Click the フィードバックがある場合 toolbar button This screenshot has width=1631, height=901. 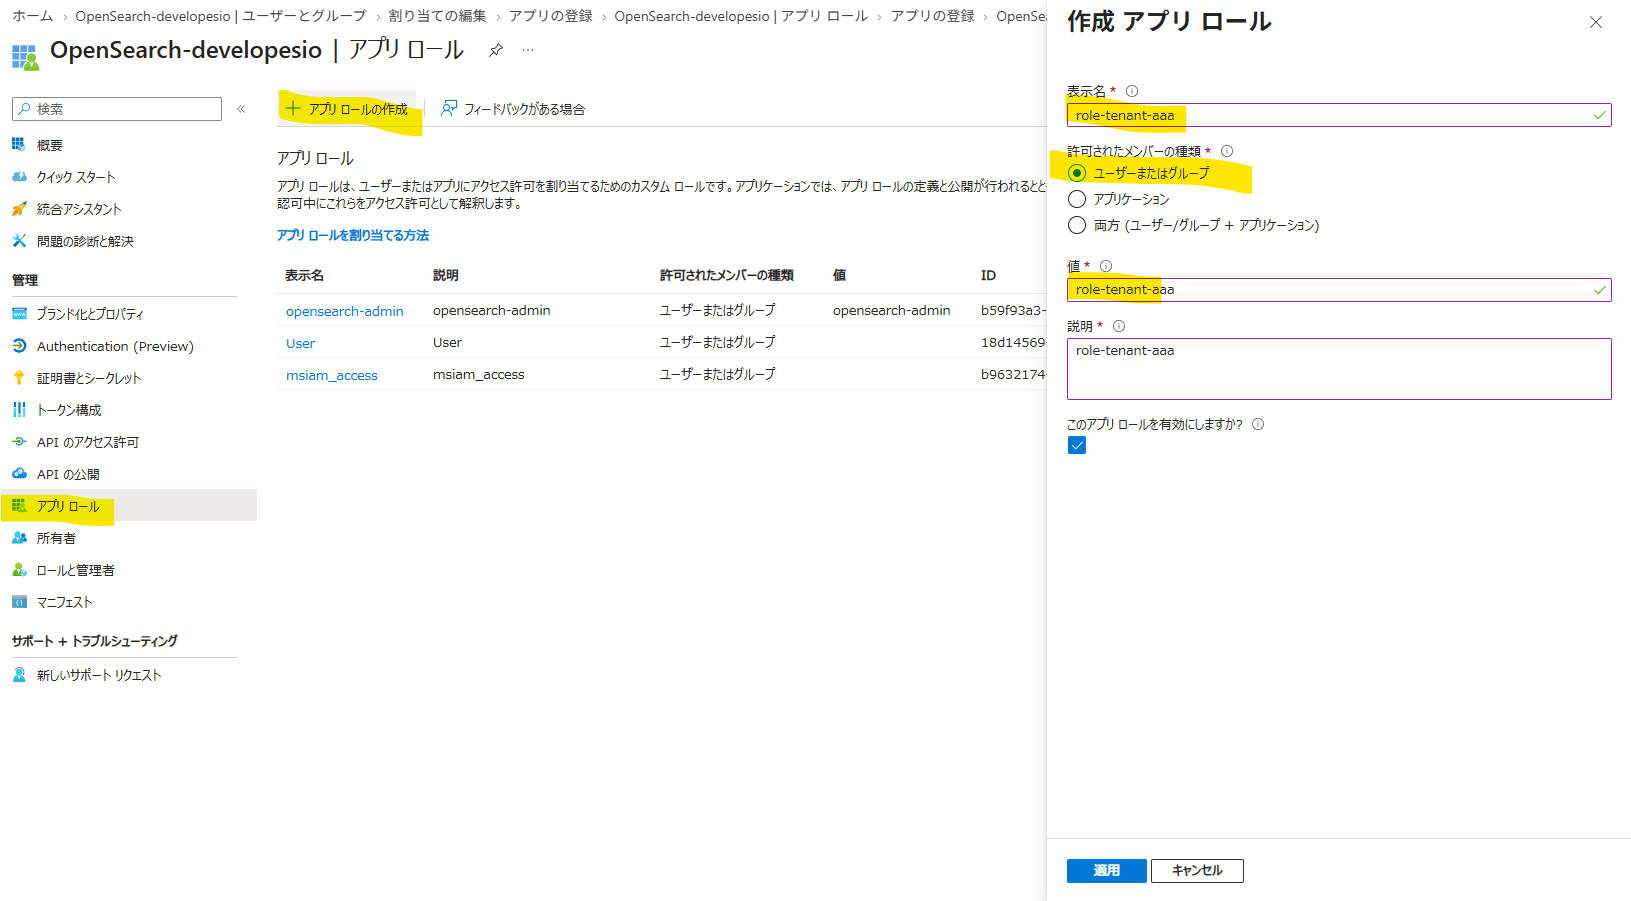tap(513, 109)
